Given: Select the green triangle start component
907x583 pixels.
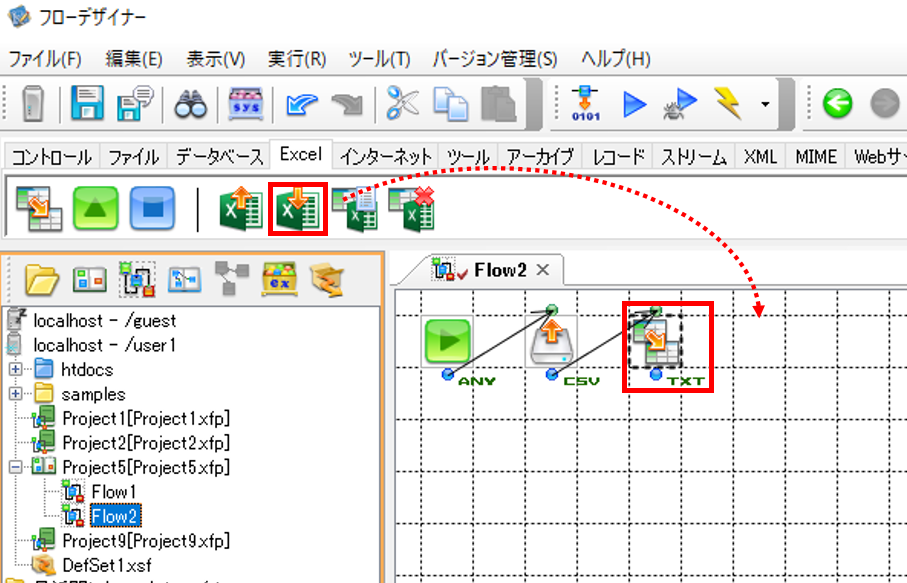Looking at the screenshot, I should [x=95, y=208].
